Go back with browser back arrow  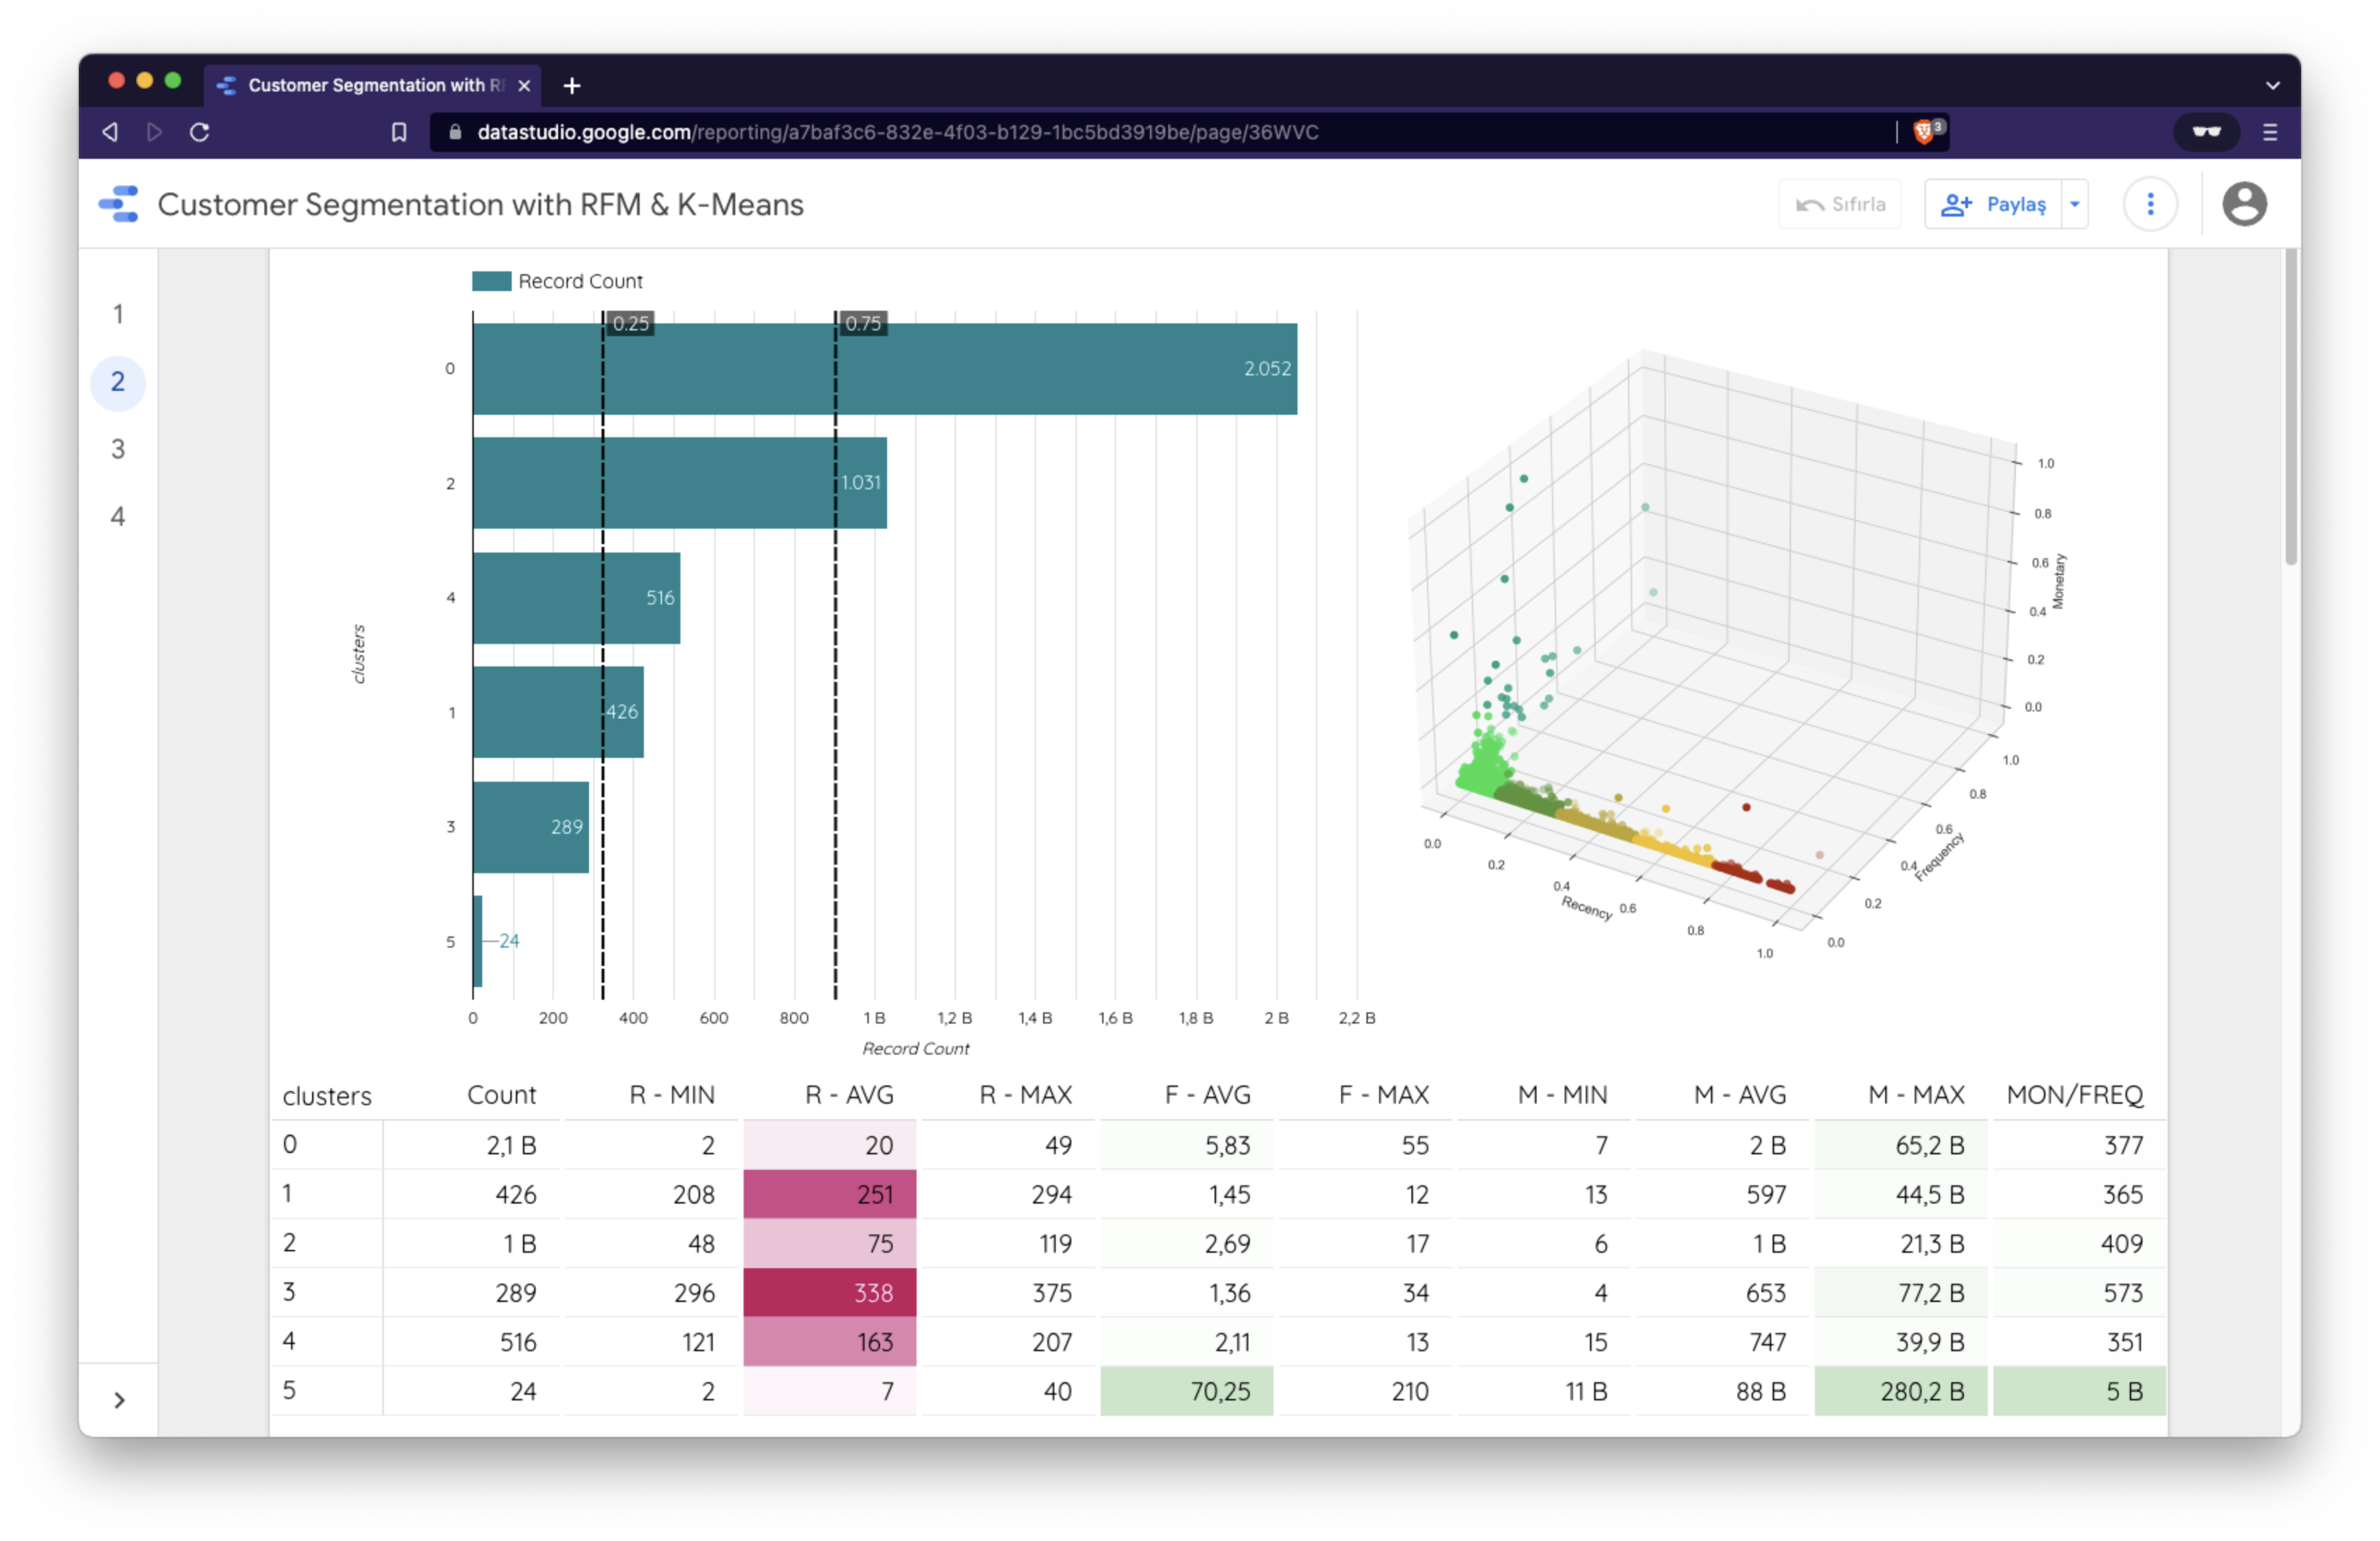coord(110,132)
